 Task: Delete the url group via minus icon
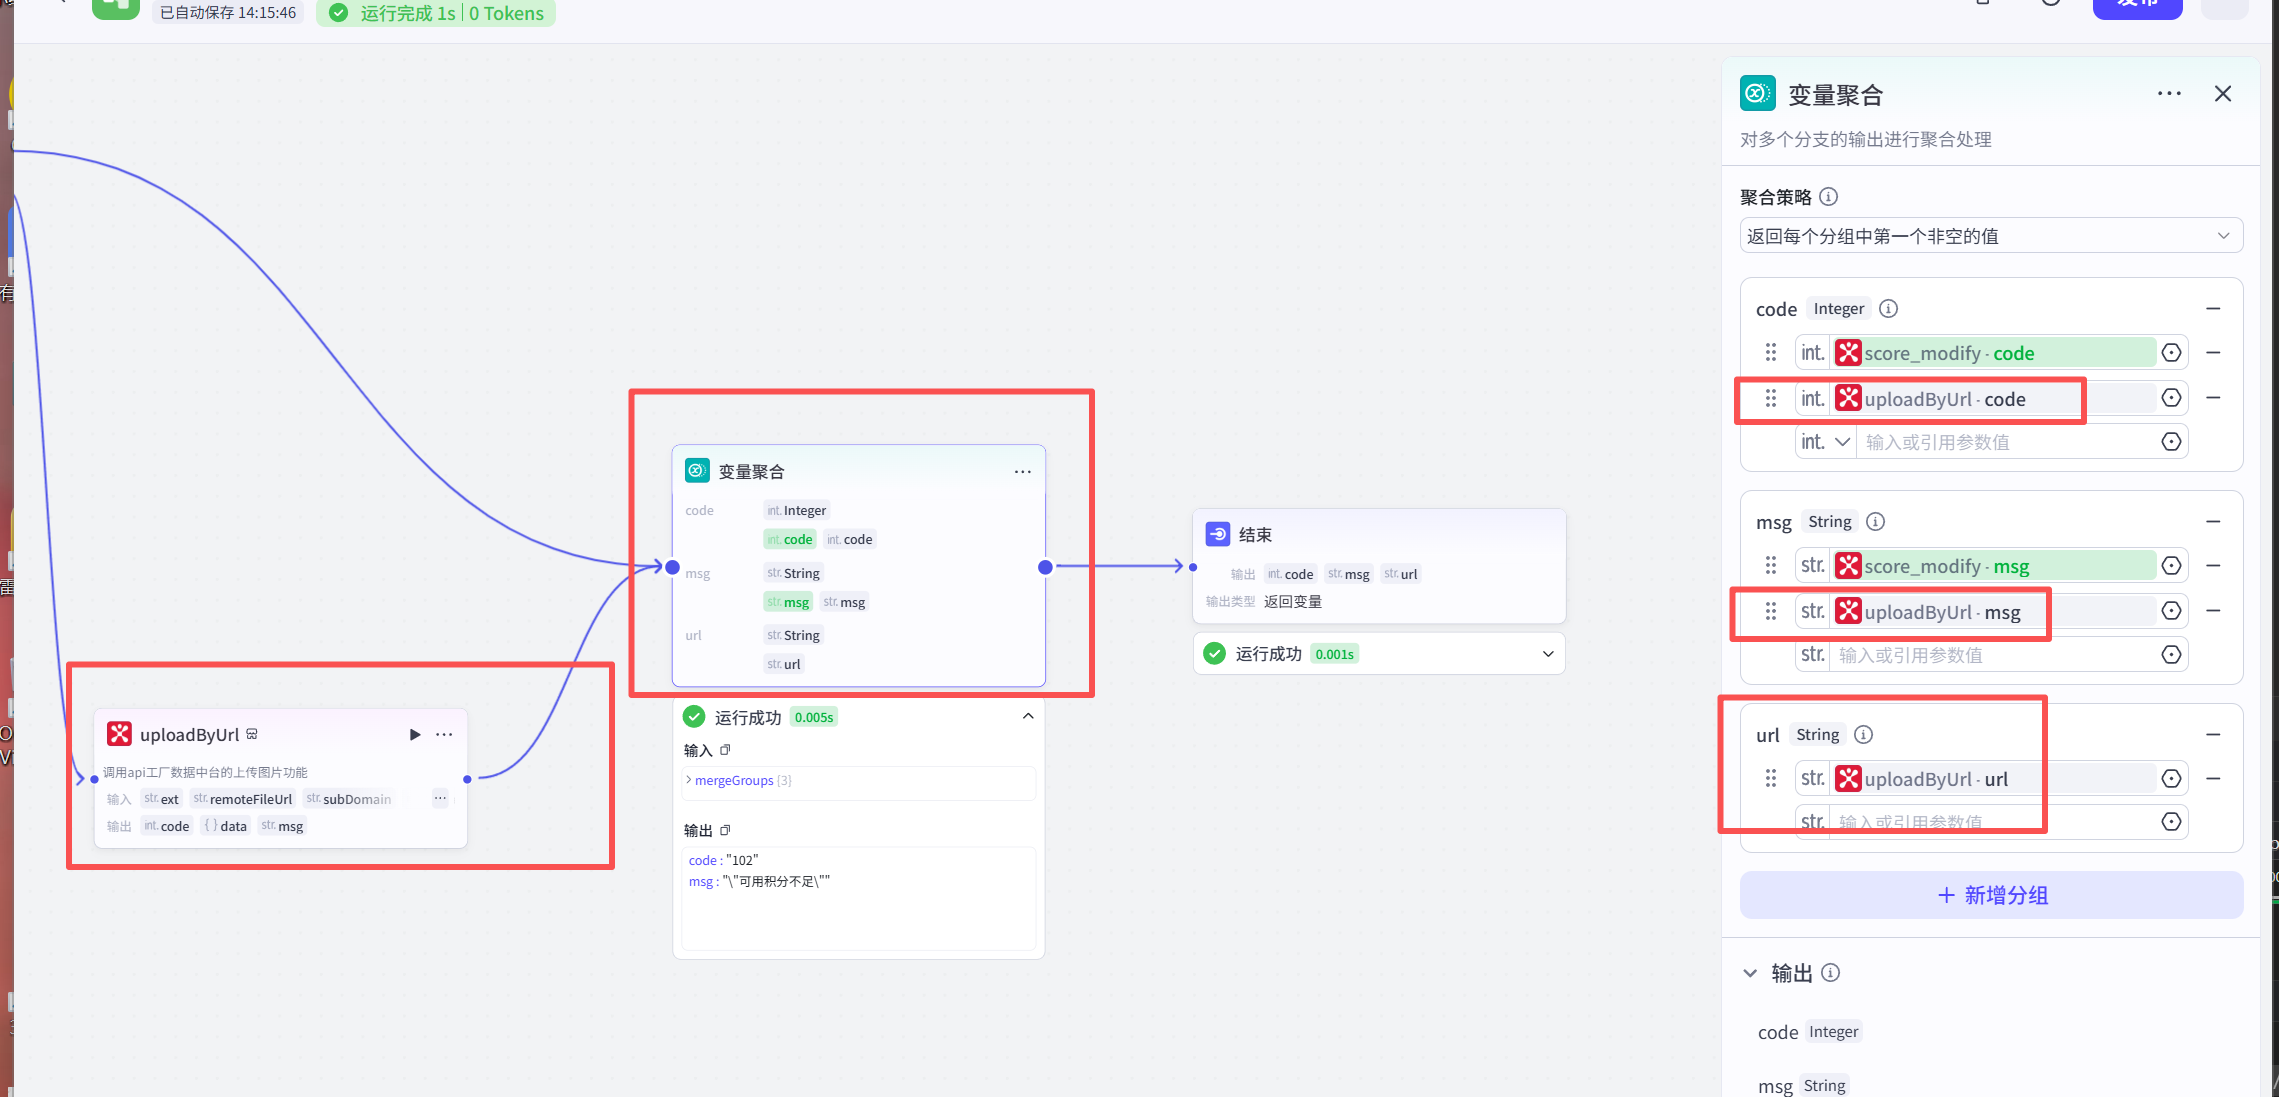coord(2213,735)
